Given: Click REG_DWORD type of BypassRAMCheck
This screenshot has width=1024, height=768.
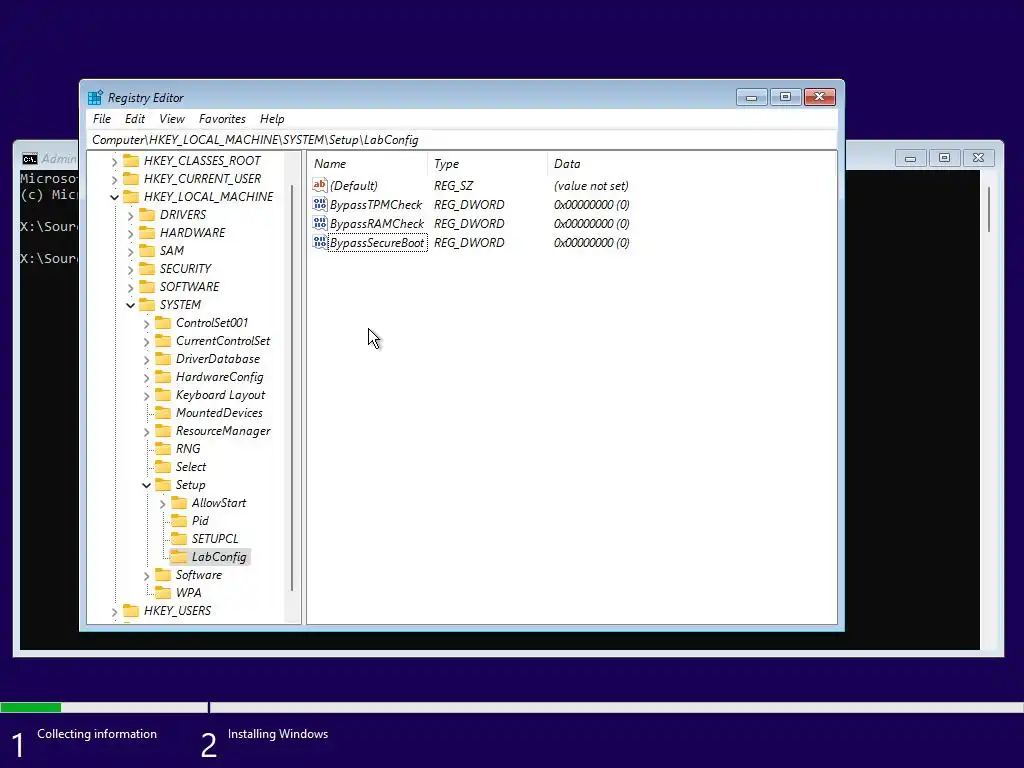Looking at the screenshot, I should 469,223.
